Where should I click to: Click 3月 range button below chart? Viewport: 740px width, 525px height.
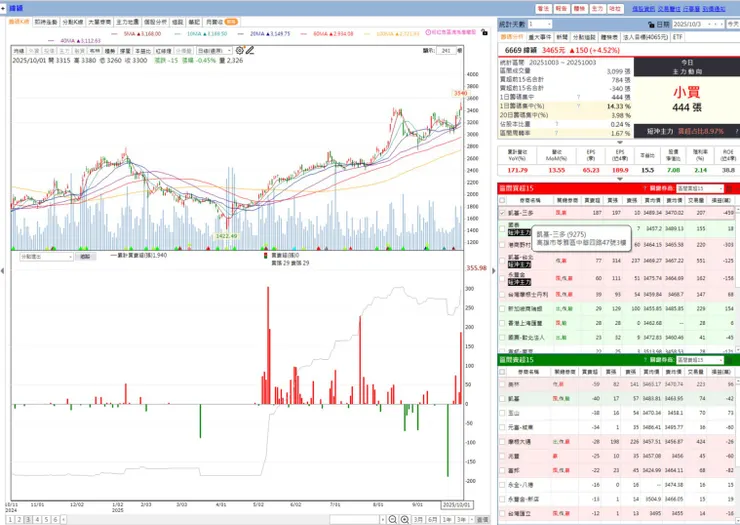tap(418, 519)
